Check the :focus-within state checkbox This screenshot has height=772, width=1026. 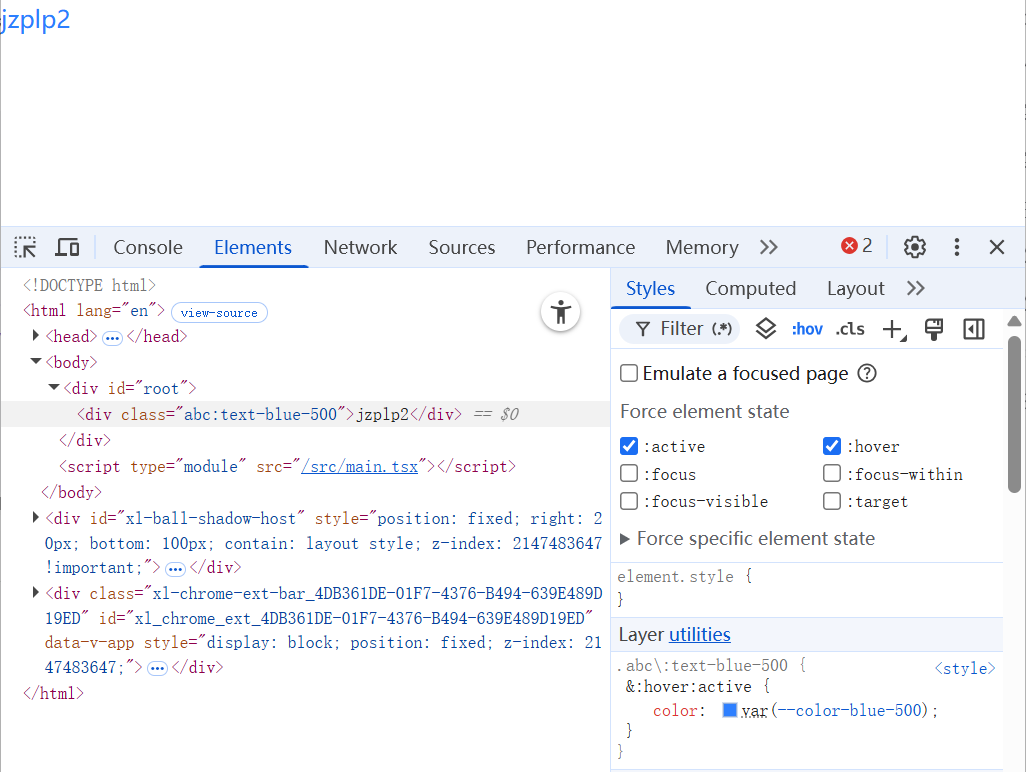[832, 474]
